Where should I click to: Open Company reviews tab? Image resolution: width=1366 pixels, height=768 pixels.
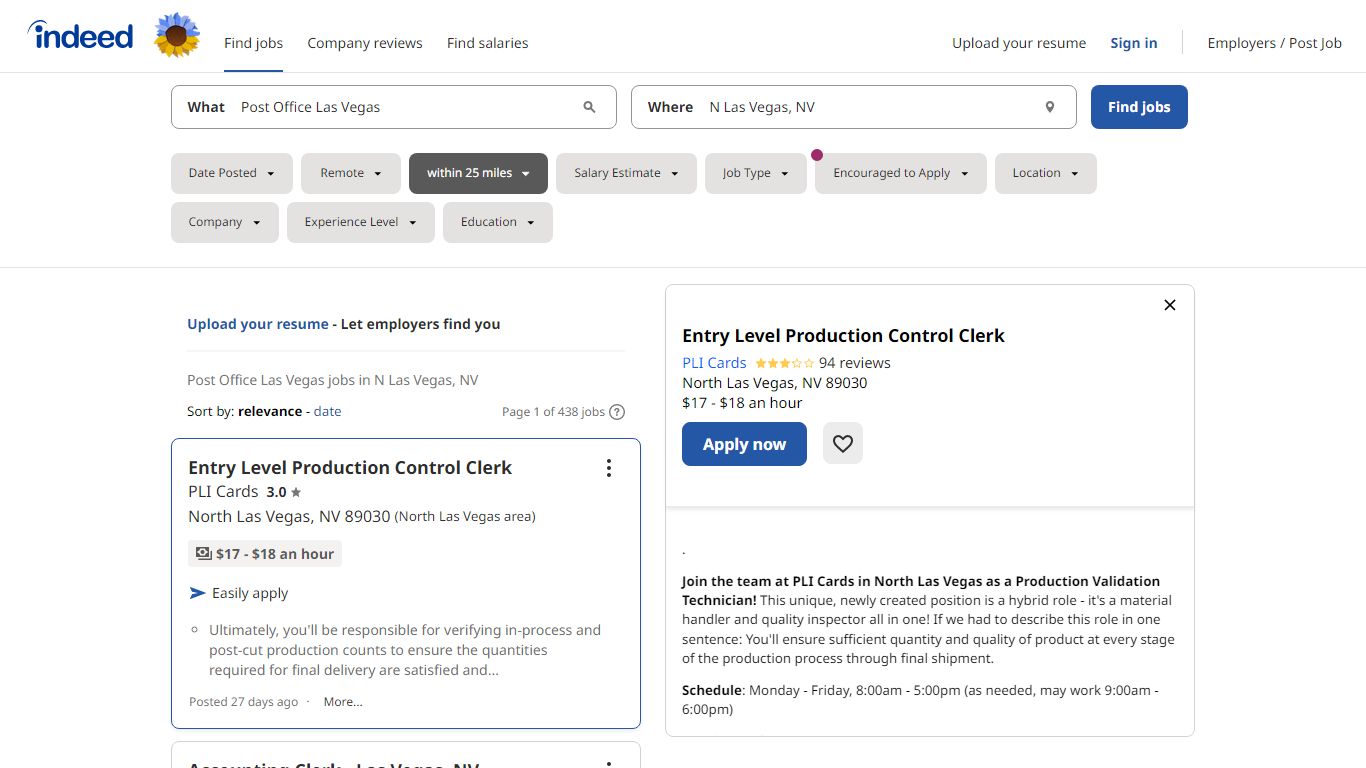coord(365,43)
